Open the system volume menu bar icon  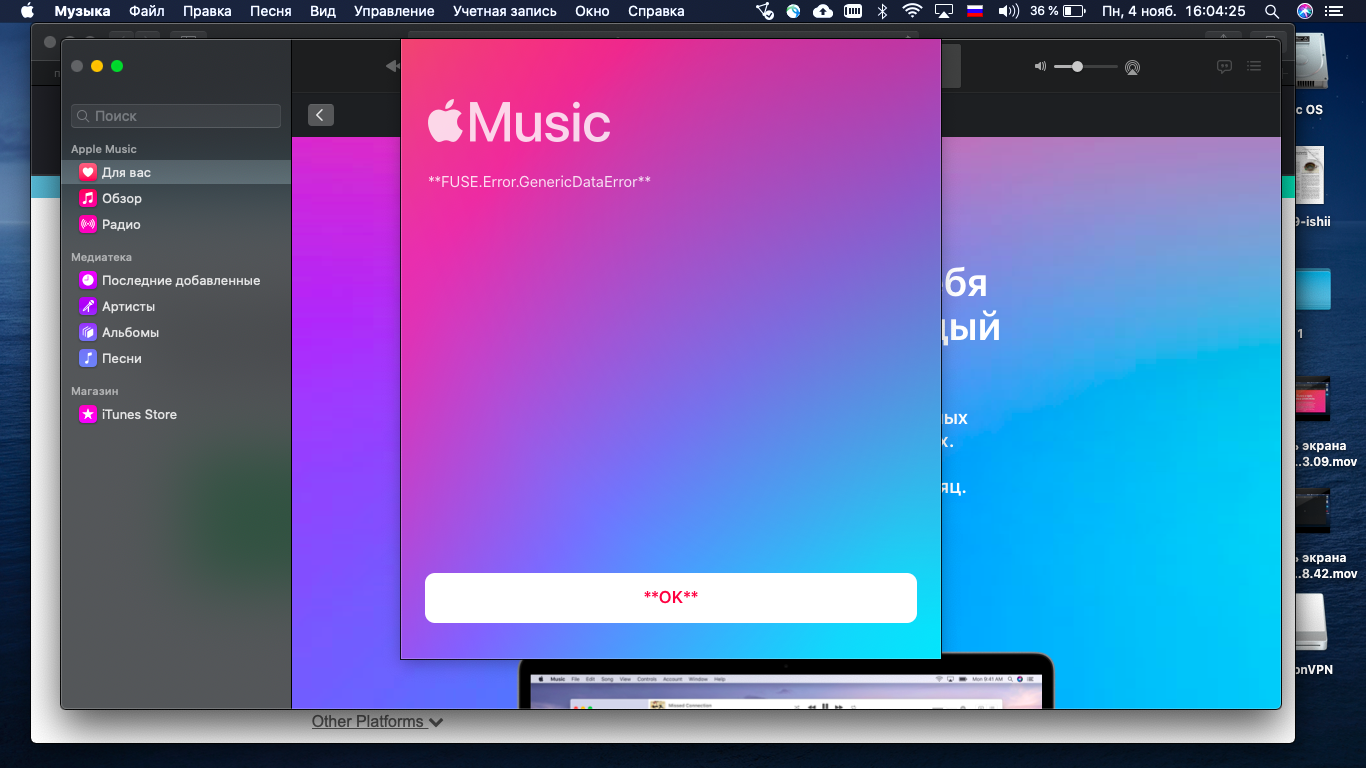click(x=1009, y=11)
